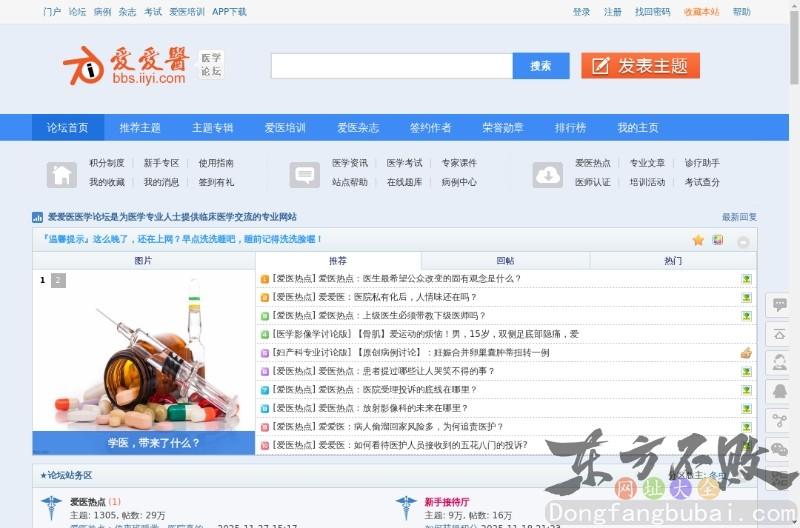This screenshot has width=800, height=528.
Task: Click the syringe and pills carousel image
Action: click(x=143, y=351)
